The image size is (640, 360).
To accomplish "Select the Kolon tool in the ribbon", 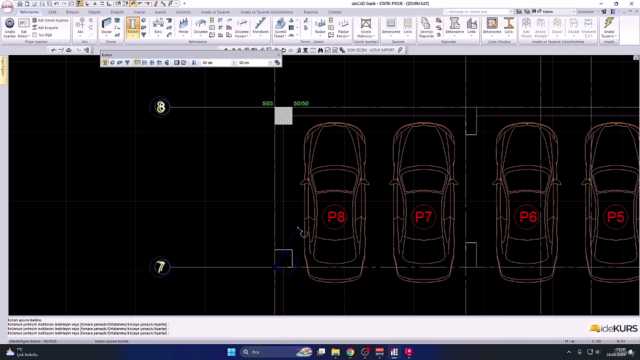I will (x=133, y=26).
